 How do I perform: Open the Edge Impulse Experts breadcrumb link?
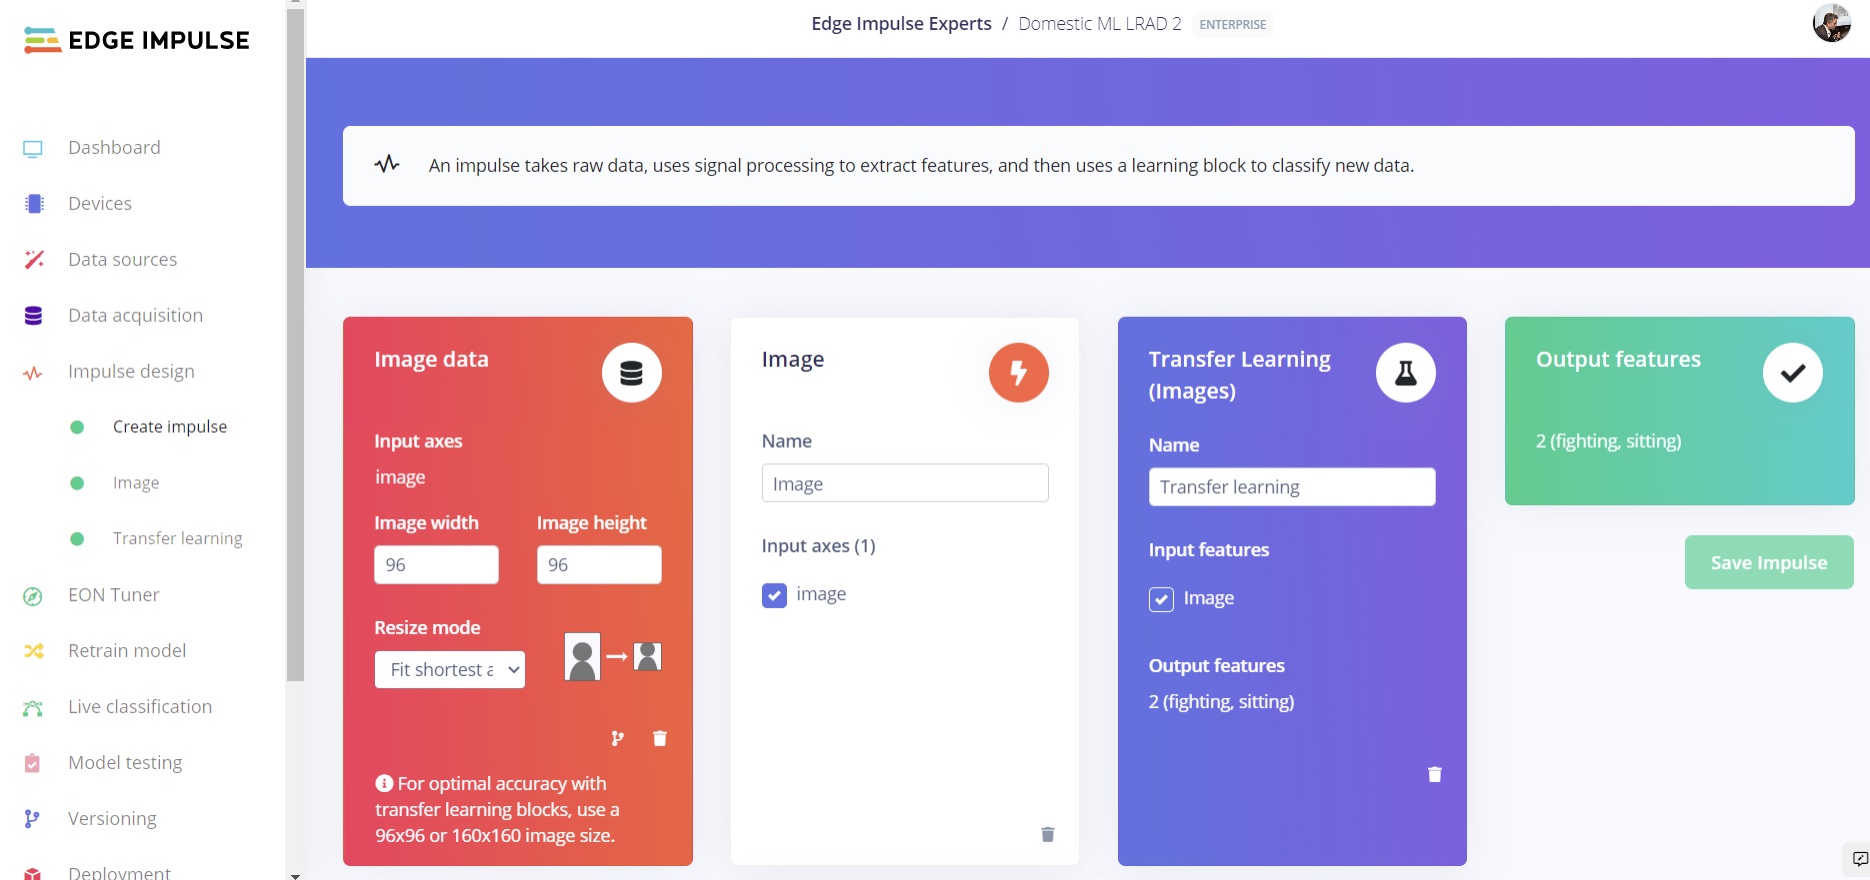pyautogui.click(x=901, y=24)
